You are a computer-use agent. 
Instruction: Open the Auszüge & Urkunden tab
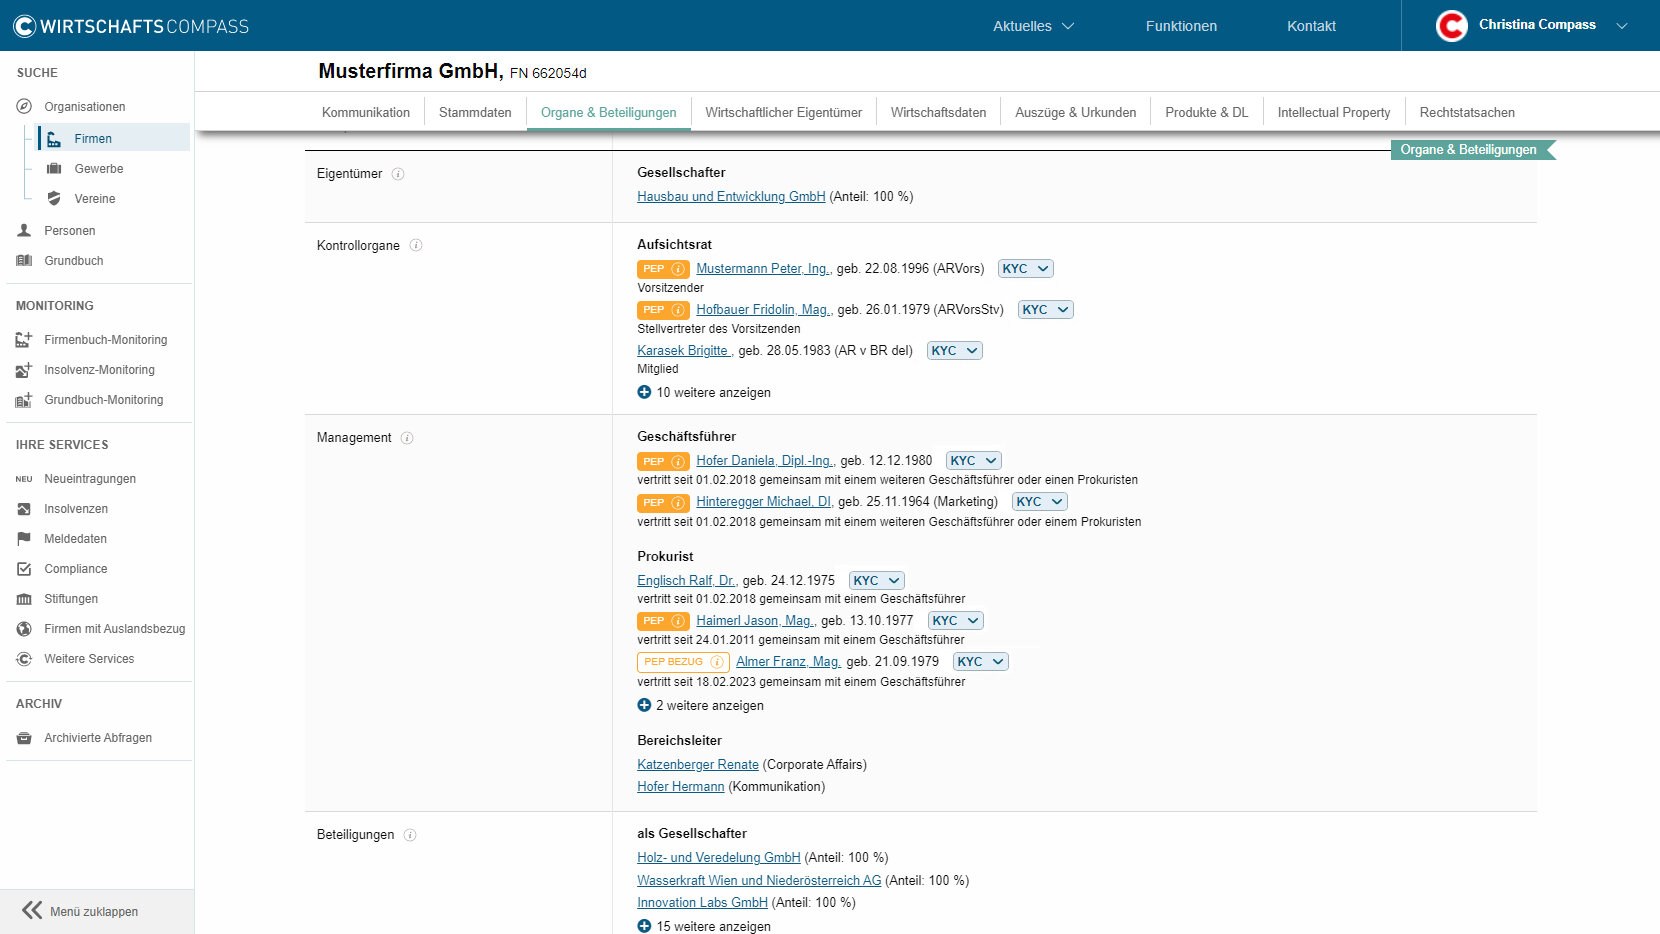point(1075,112)
